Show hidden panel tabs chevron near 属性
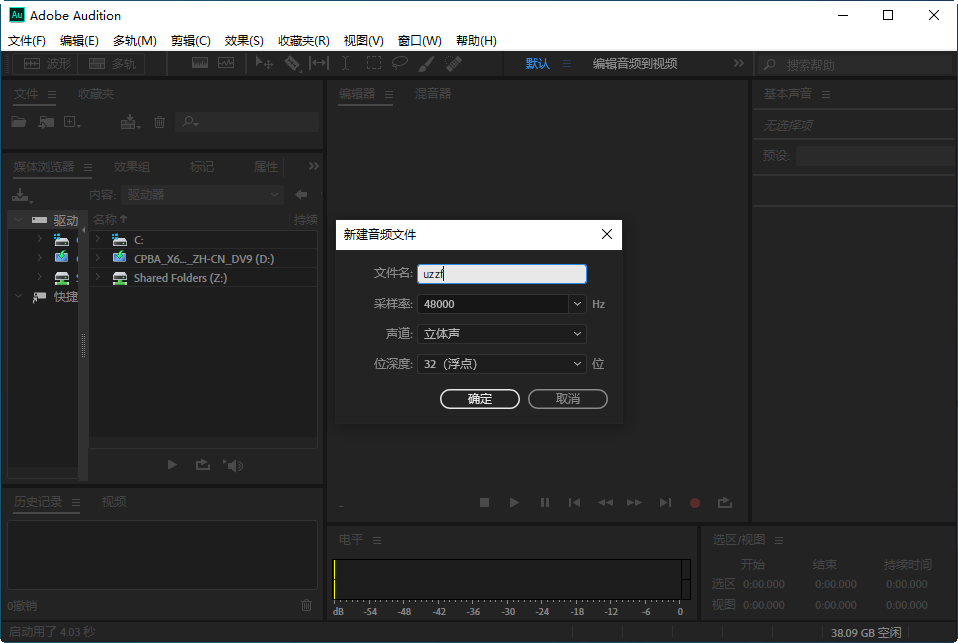 point(313,166)
